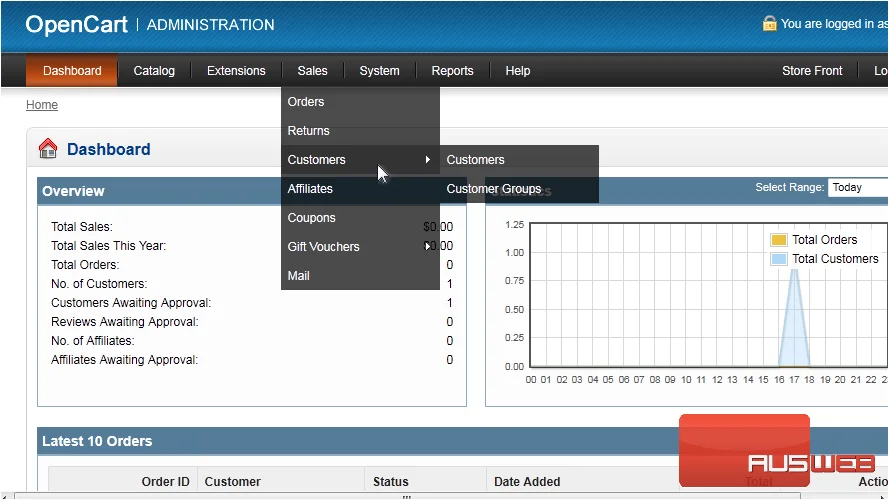889x500 pixels.
Task: Open the Sales menu
Action: pyautogui.click(x=312, y=71)
